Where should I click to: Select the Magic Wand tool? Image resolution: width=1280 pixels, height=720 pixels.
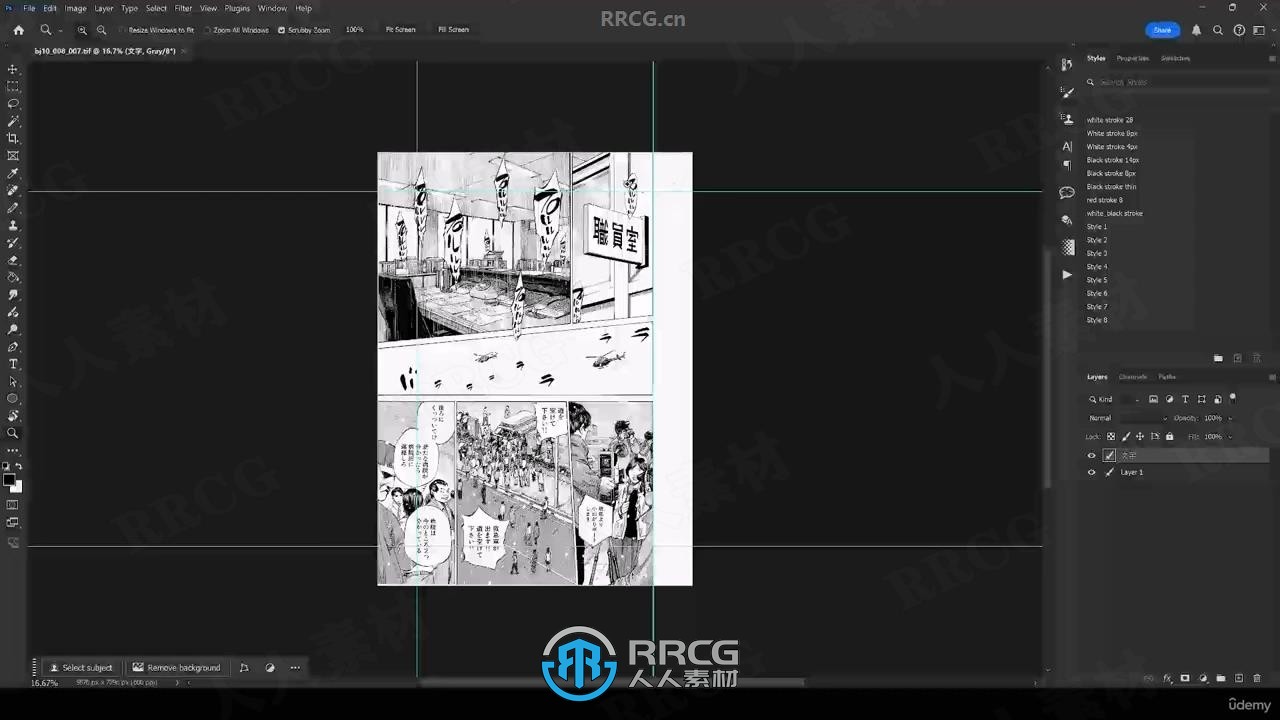[13, 121]
